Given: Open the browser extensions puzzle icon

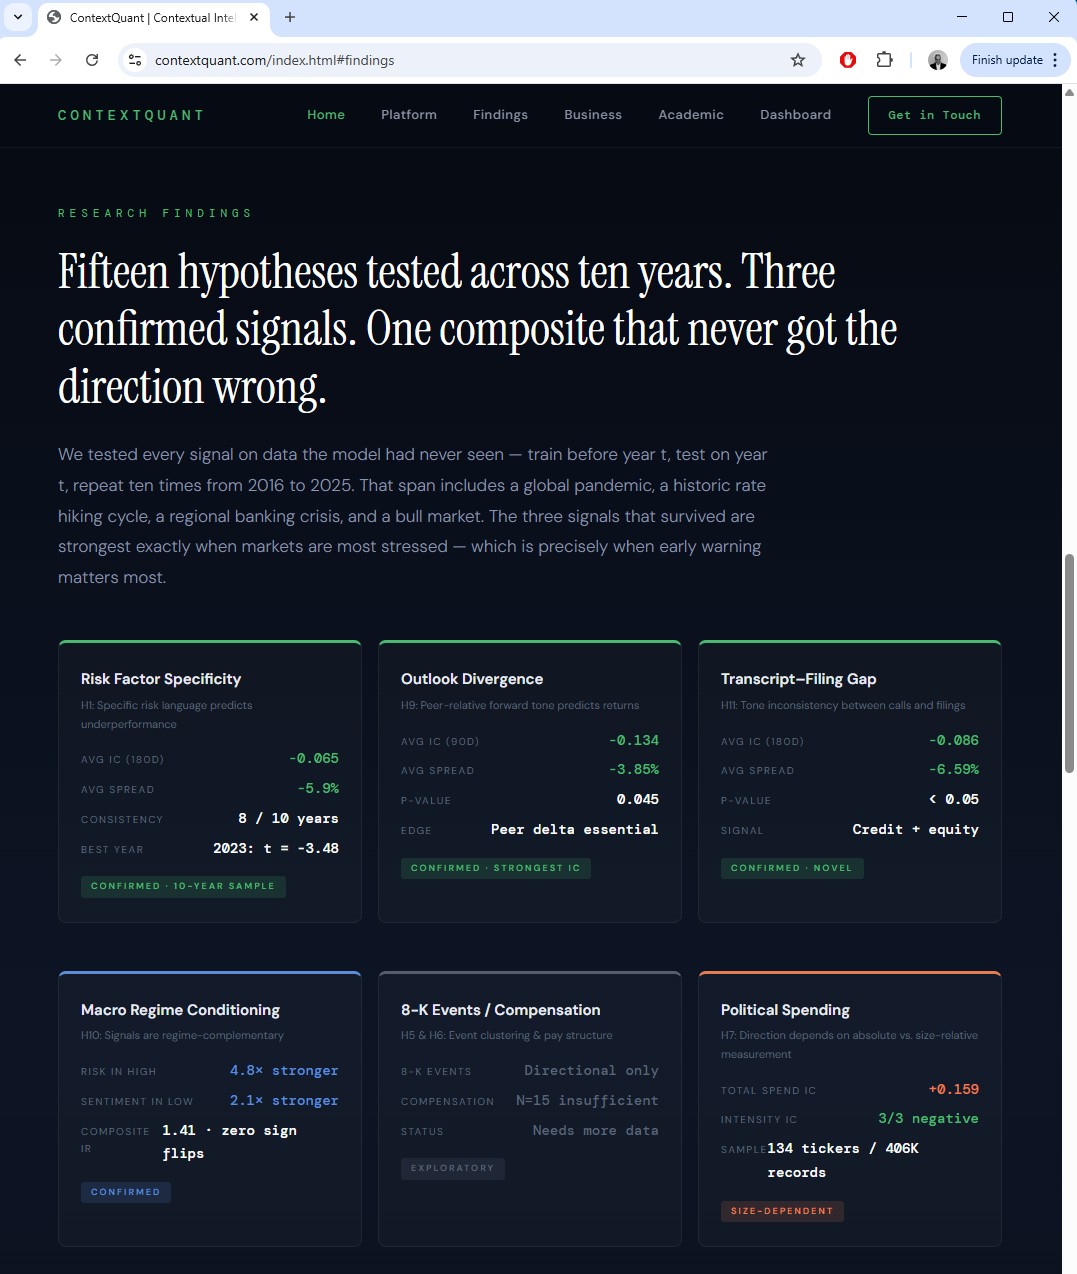Looking at the screenshot, I should [x=885, y=60].
